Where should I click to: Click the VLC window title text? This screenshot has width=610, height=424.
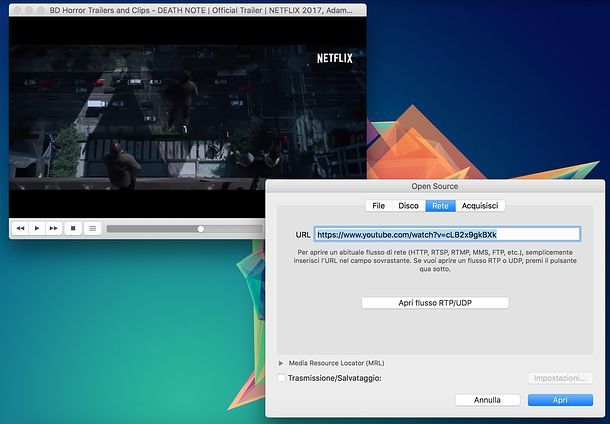click(x=201, y=11)
